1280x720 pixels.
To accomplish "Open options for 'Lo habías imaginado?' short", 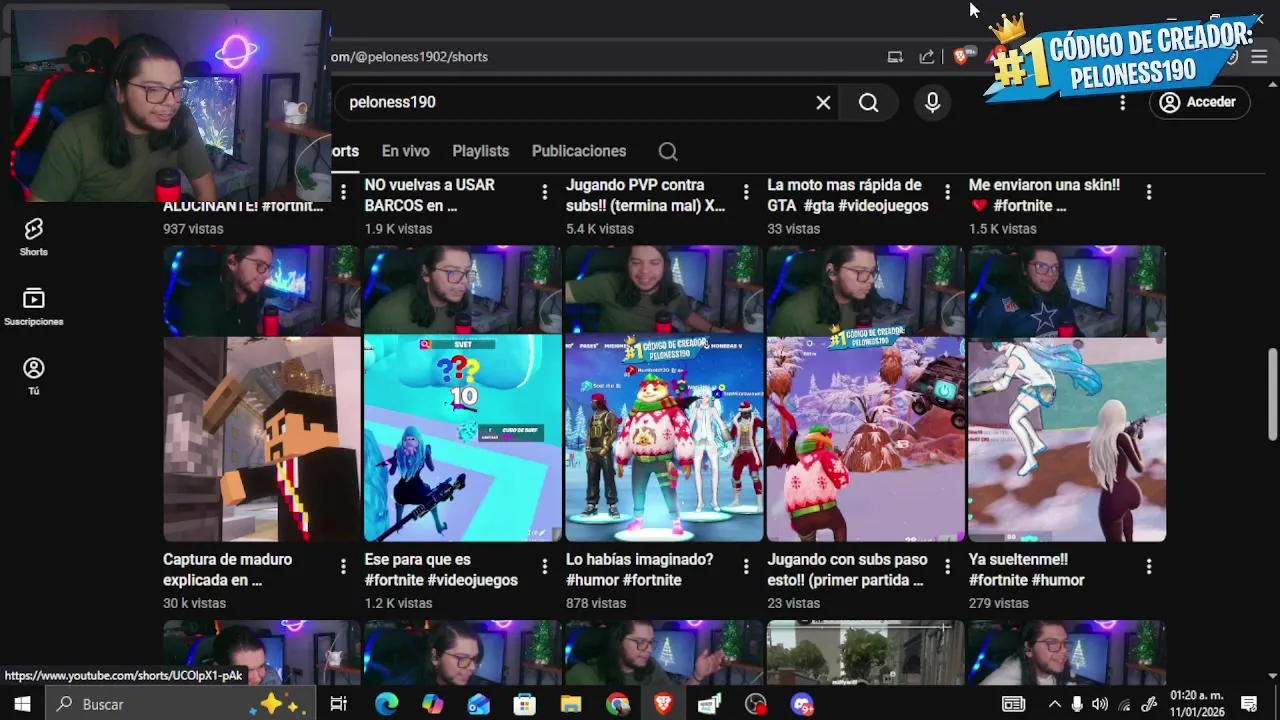I will click(745, 567).
